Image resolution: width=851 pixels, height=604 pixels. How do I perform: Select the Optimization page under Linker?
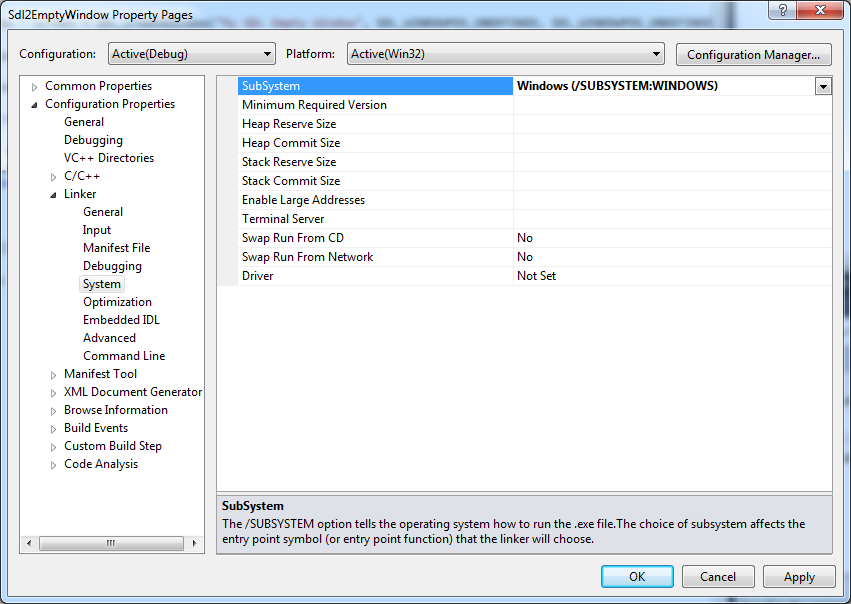click(x=117, y=301)
